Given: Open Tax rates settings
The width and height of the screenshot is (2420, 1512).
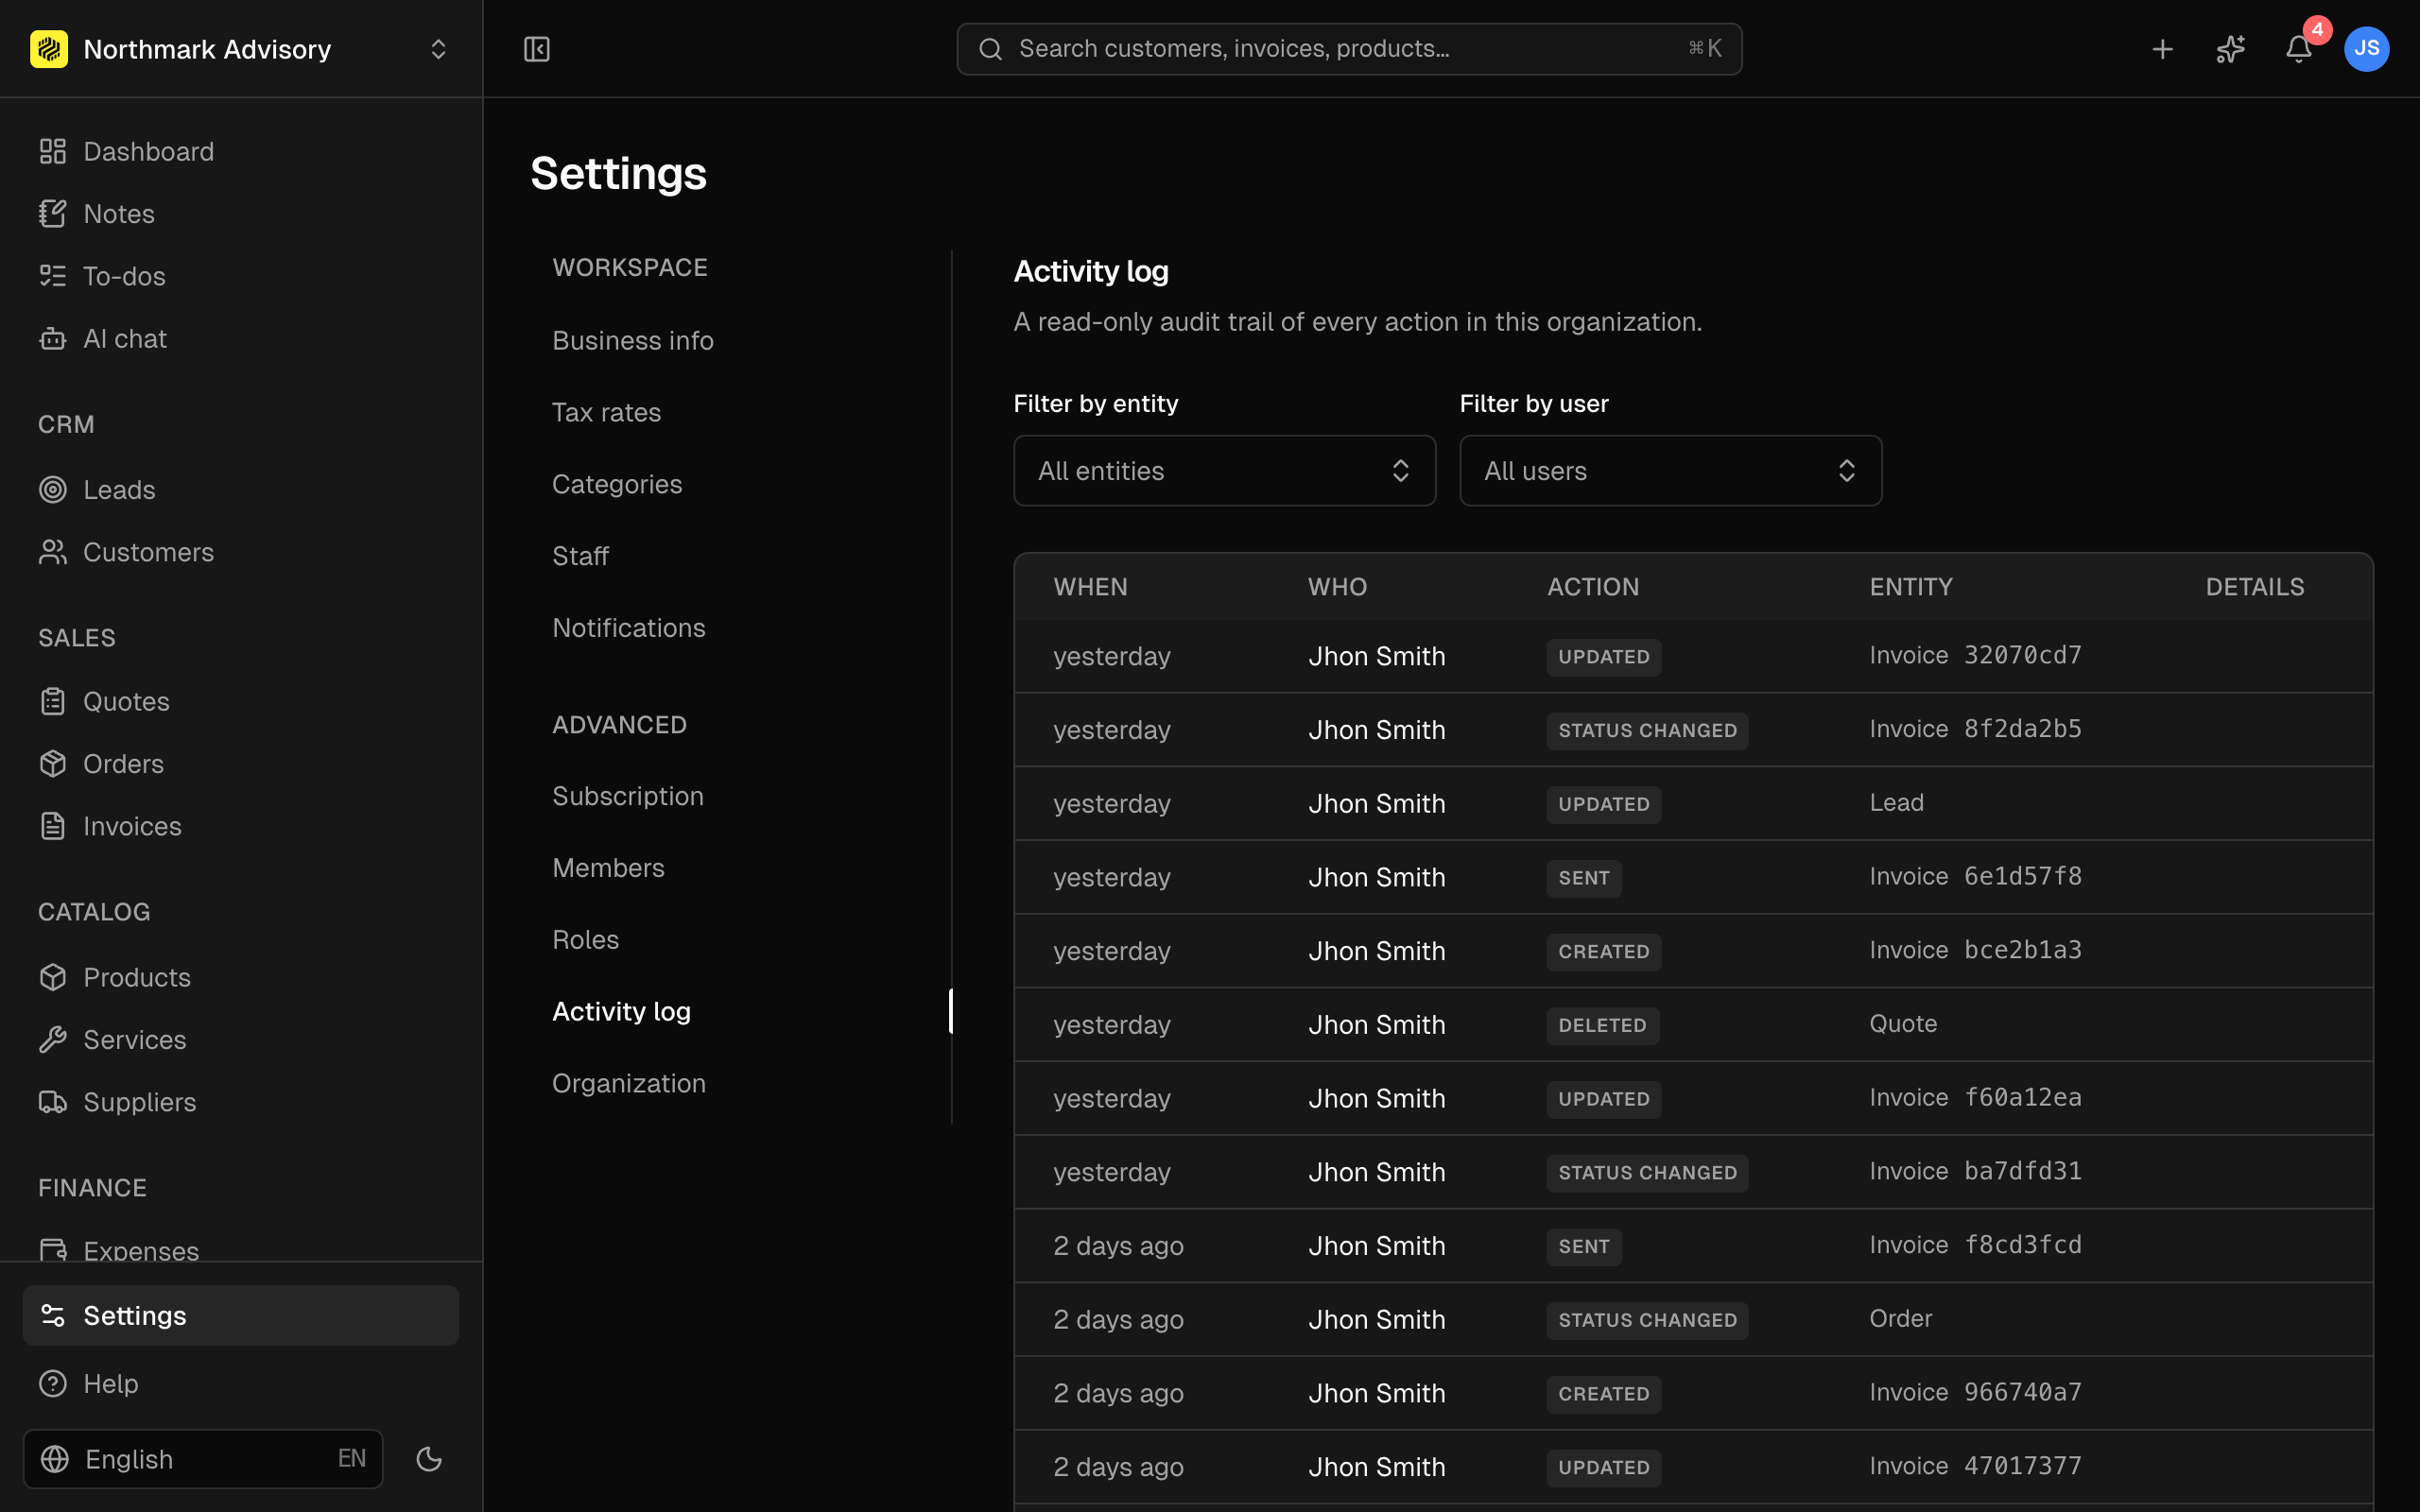Looking at the screenshot, I should pos(606,413).
